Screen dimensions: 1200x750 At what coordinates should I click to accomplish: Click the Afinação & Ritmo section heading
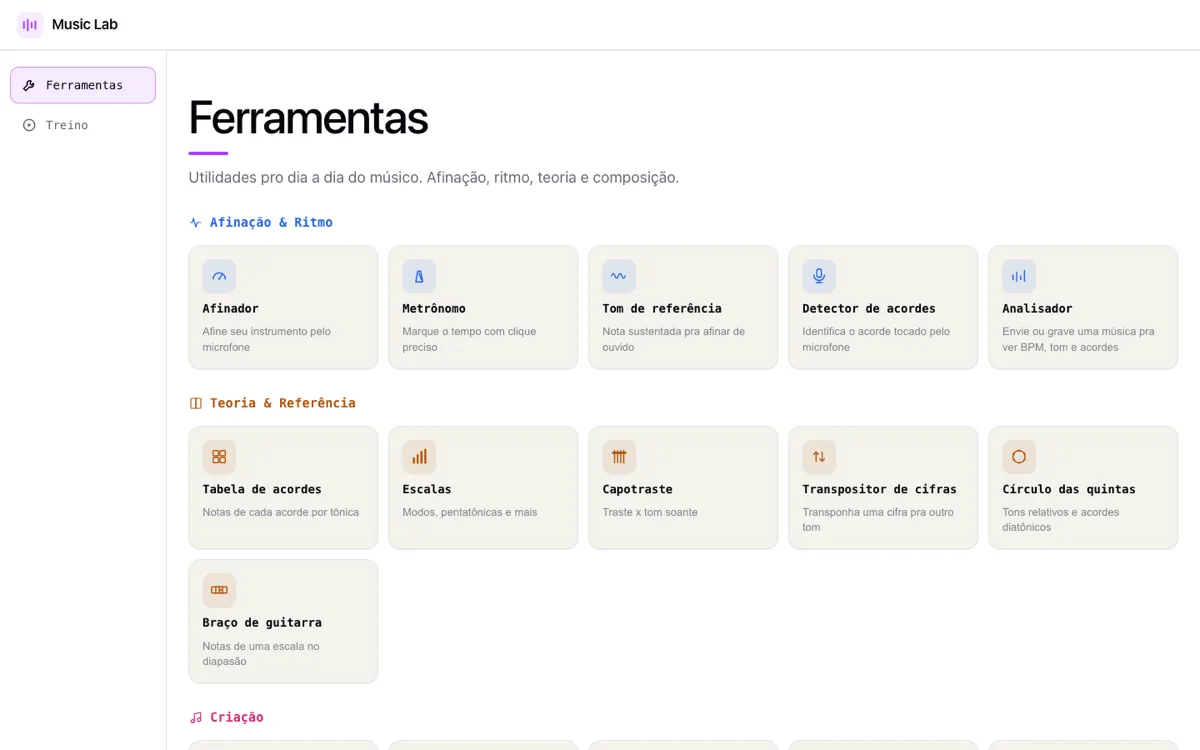pyautogui.click(x=271, y=223)
